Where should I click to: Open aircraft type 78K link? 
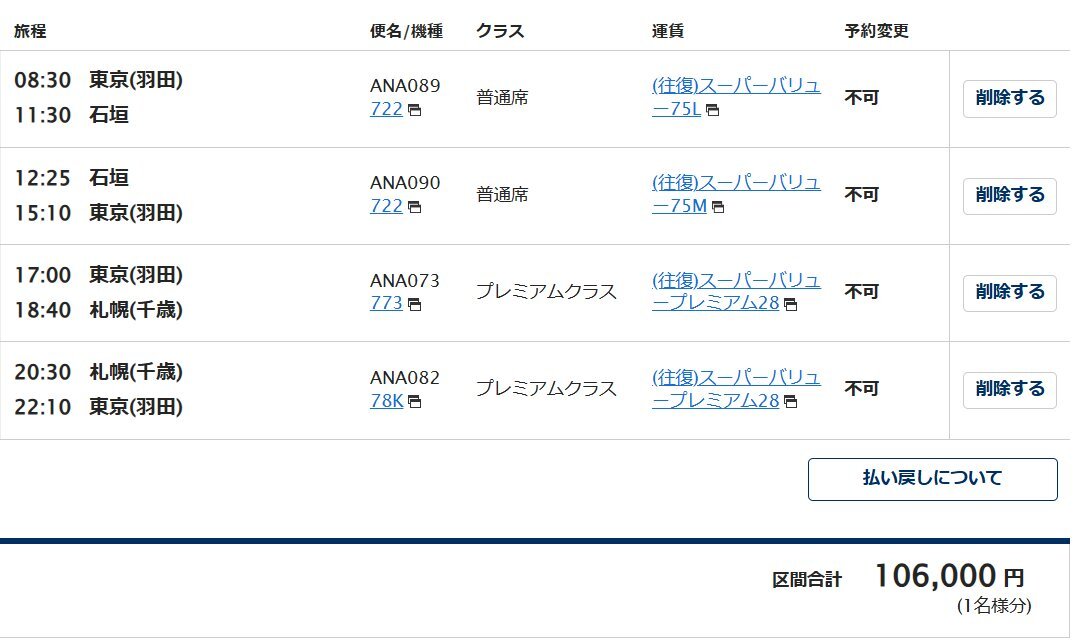[387, 400]
